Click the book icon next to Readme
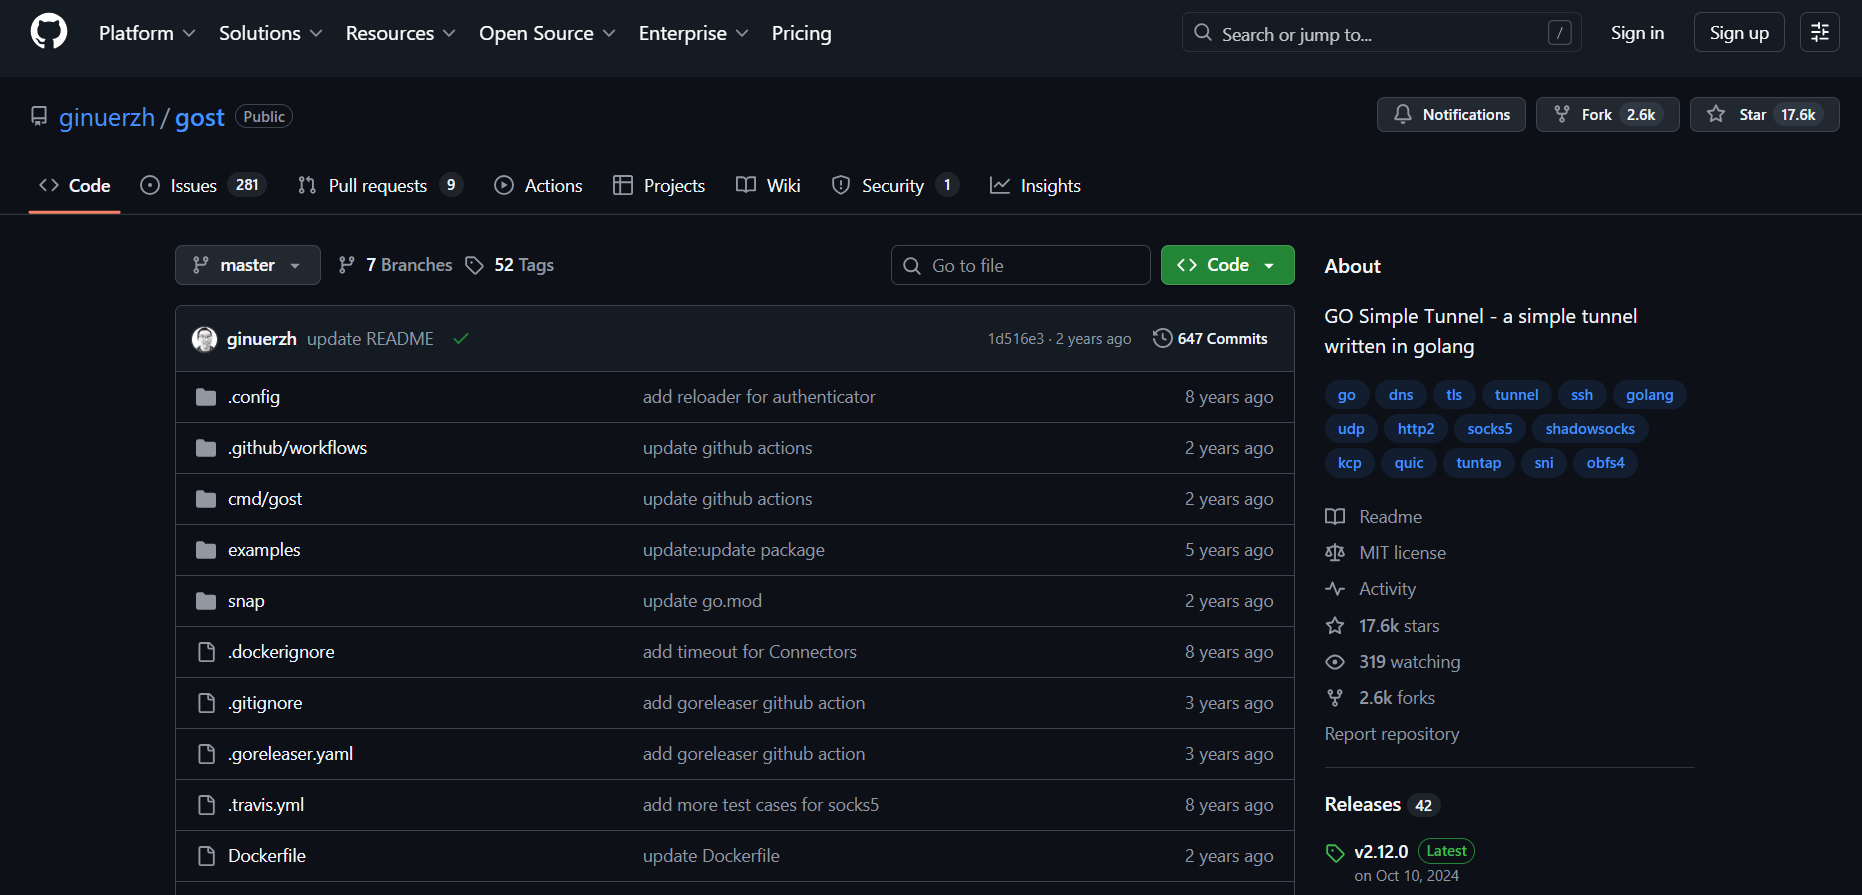The width and height of the screenshot is (1862, 895). coord(1335,517)
